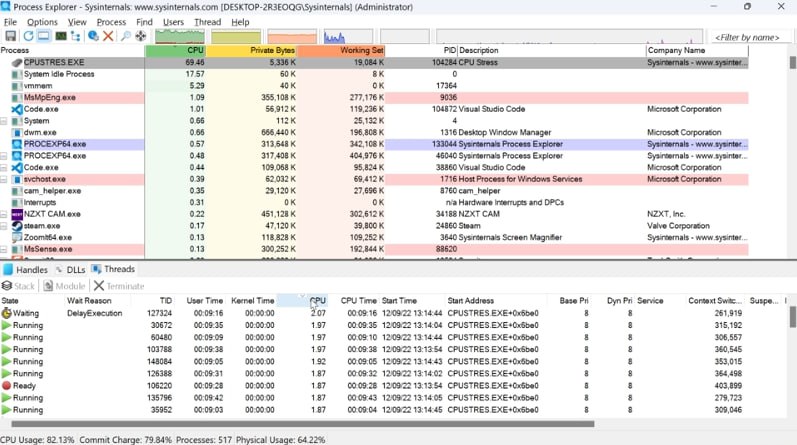Open the View menu
The width and height of the screenshot is (797, 445).
click(x=77, y=22)
